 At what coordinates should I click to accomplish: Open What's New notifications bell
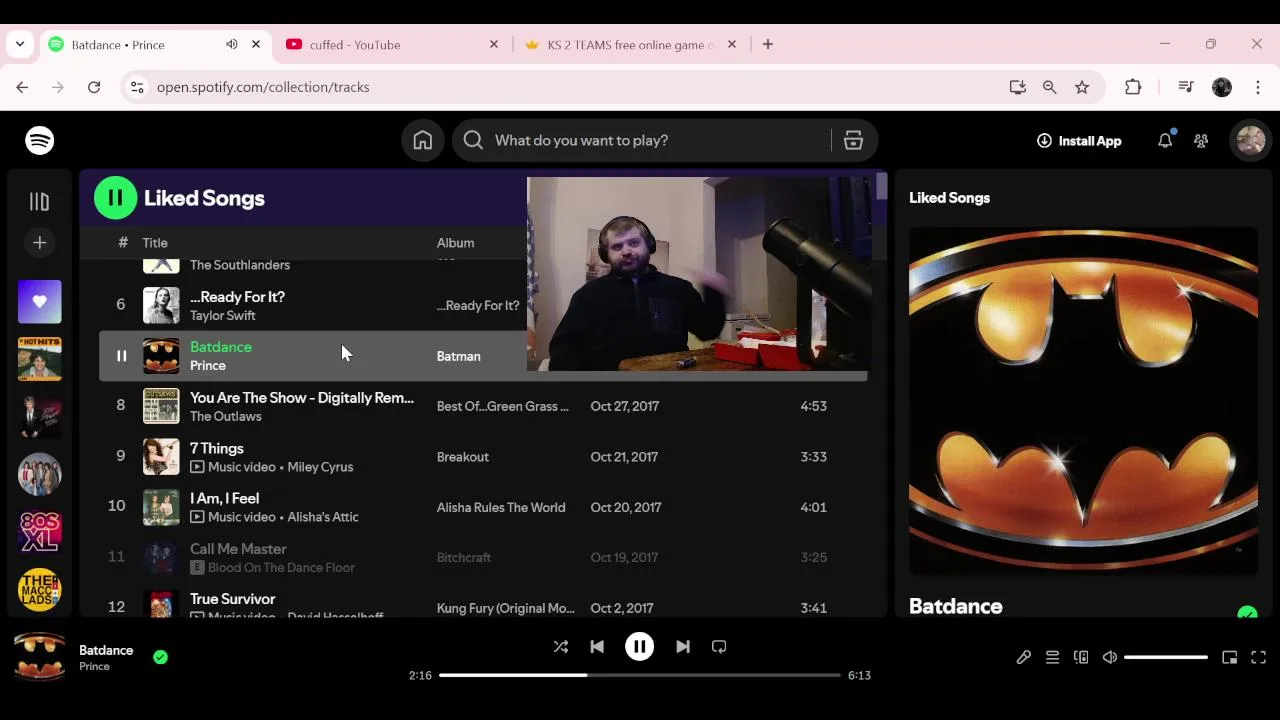coord(1165,141)
